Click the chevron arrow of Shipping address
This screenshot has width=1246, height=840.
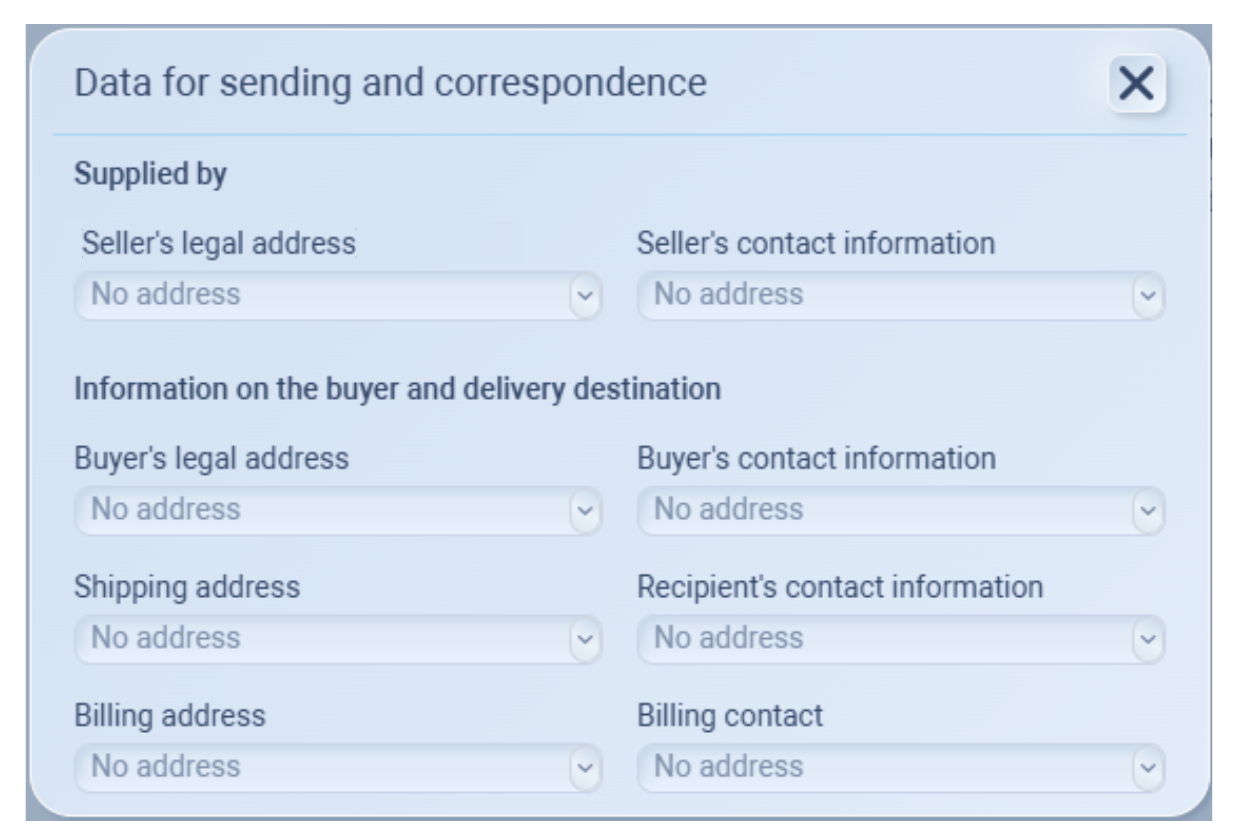586,640
